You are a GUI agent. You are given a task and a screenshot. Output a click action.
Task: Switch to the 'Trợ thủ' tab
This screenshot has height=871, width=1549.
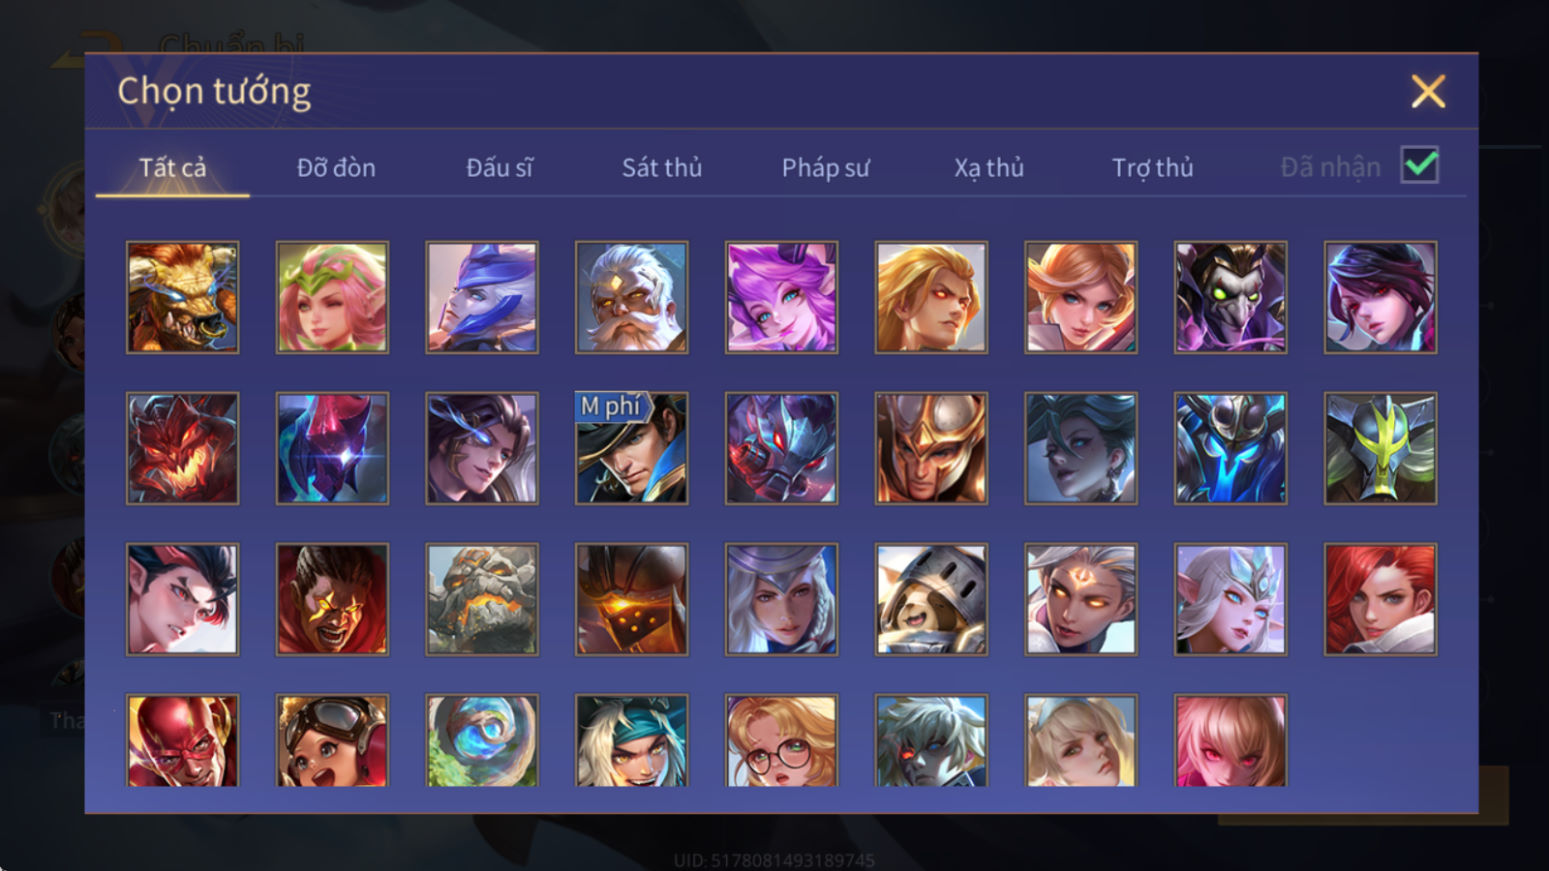click(1153, 168)
